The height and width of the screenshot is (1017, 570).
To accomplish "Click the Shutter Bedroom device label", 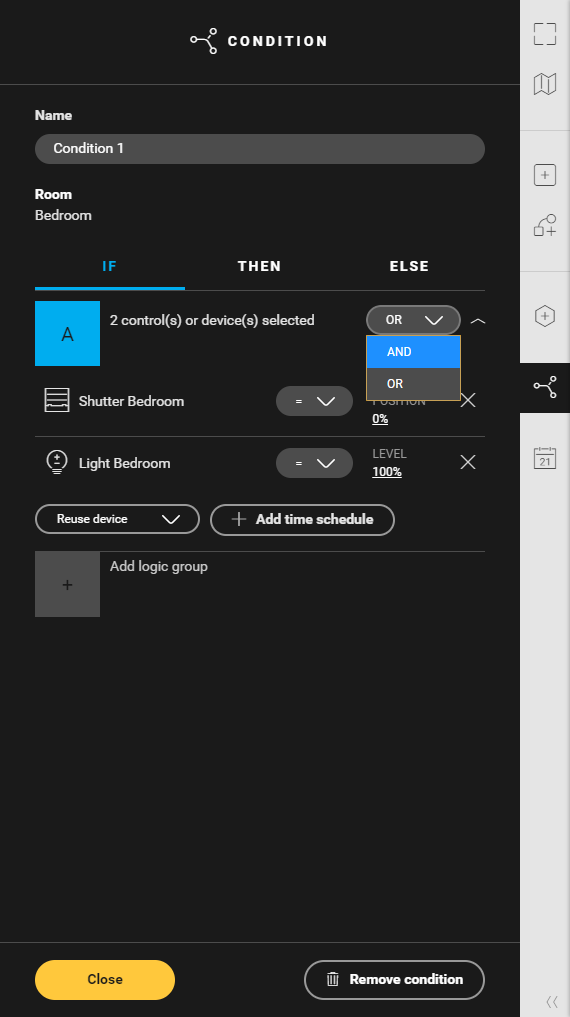I will (132, 401).
